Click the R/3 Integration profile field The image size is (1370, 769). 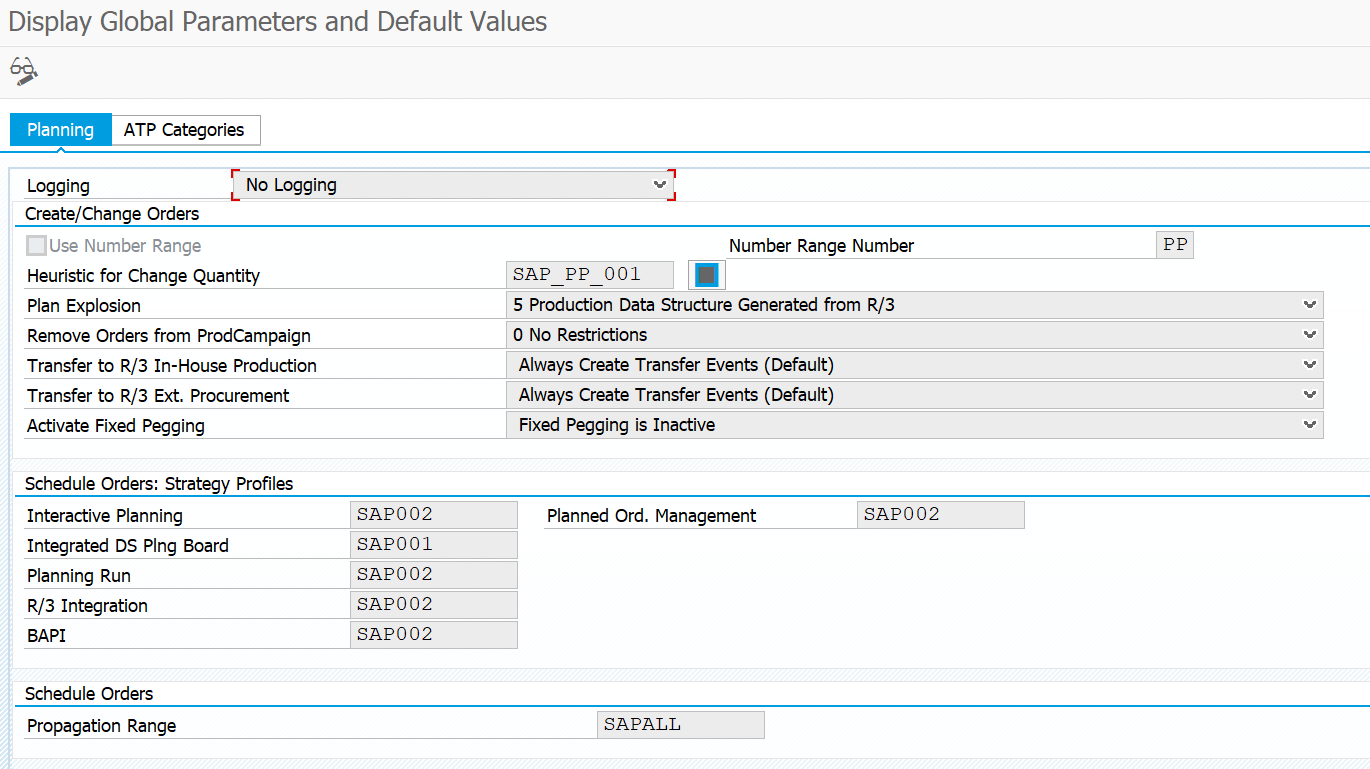pyautogui.click(x=434, y=605)
